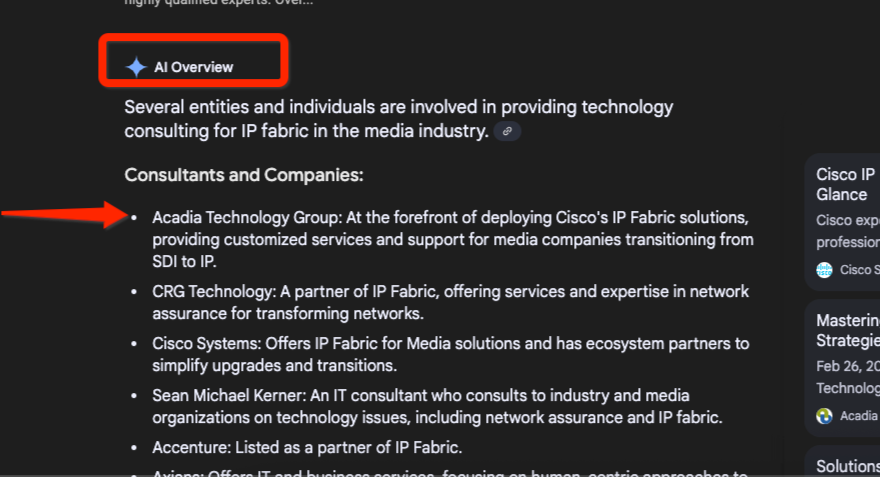Click the Accenture list entry
Viewport: 880px width, 477px height.
(306, 447)
